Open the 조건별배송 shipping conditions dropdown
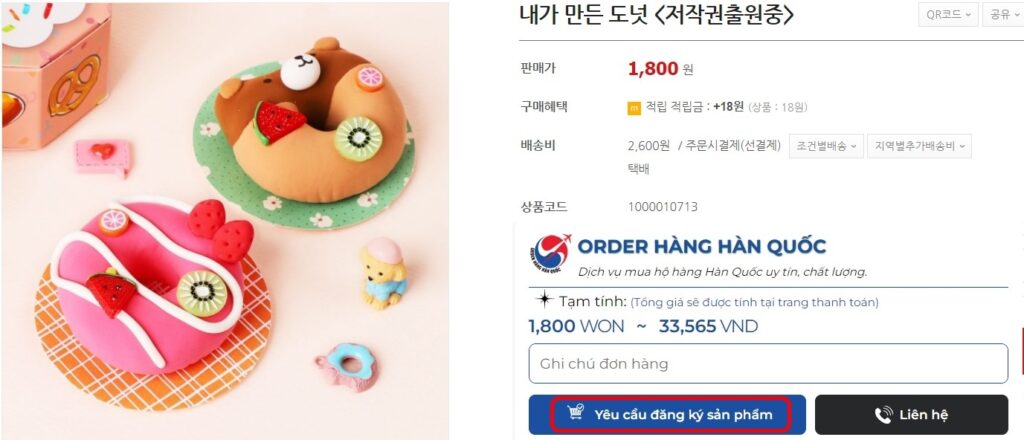This screenshot has height=440, width=1024. pos(826,146)
